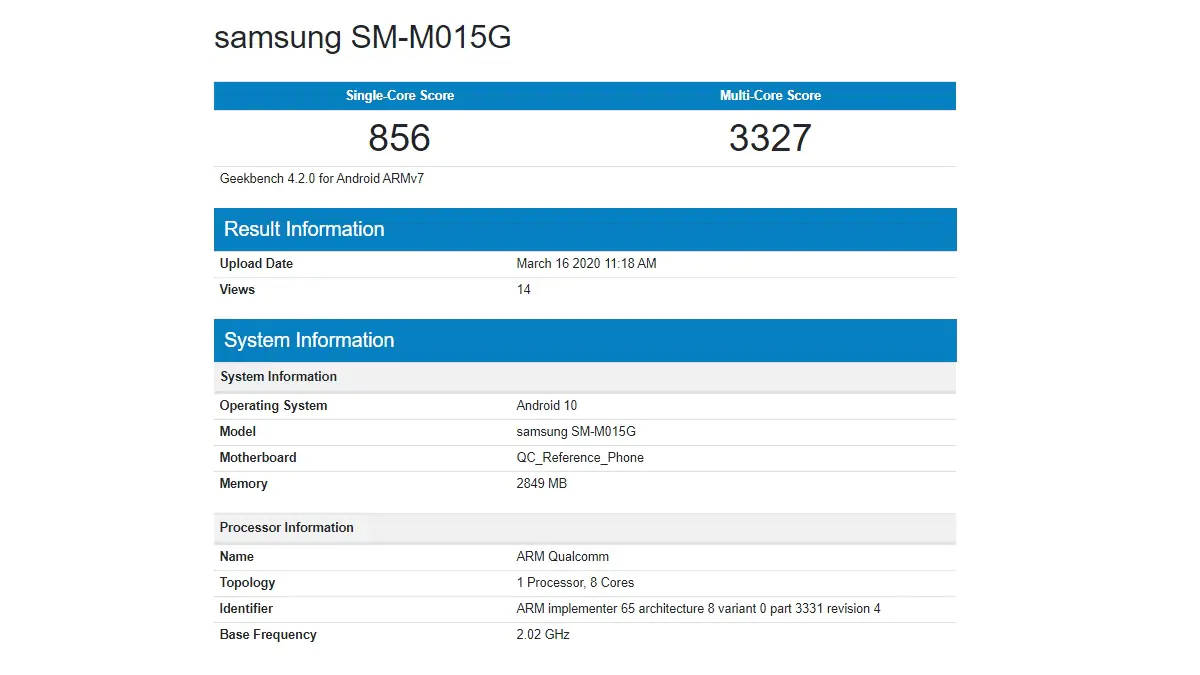This screenshot has height=675, width=1200.
Task: Click the Memory label
Action: point(243,484)
